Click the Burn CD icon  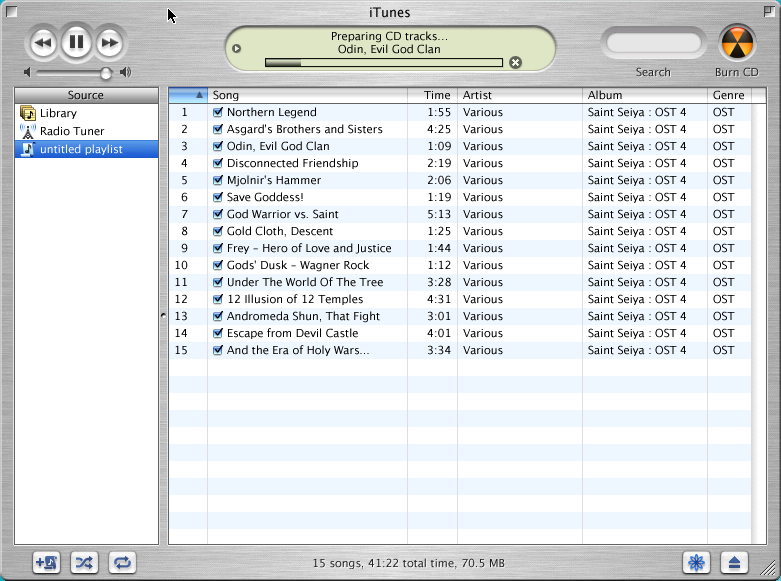(737, 43)
